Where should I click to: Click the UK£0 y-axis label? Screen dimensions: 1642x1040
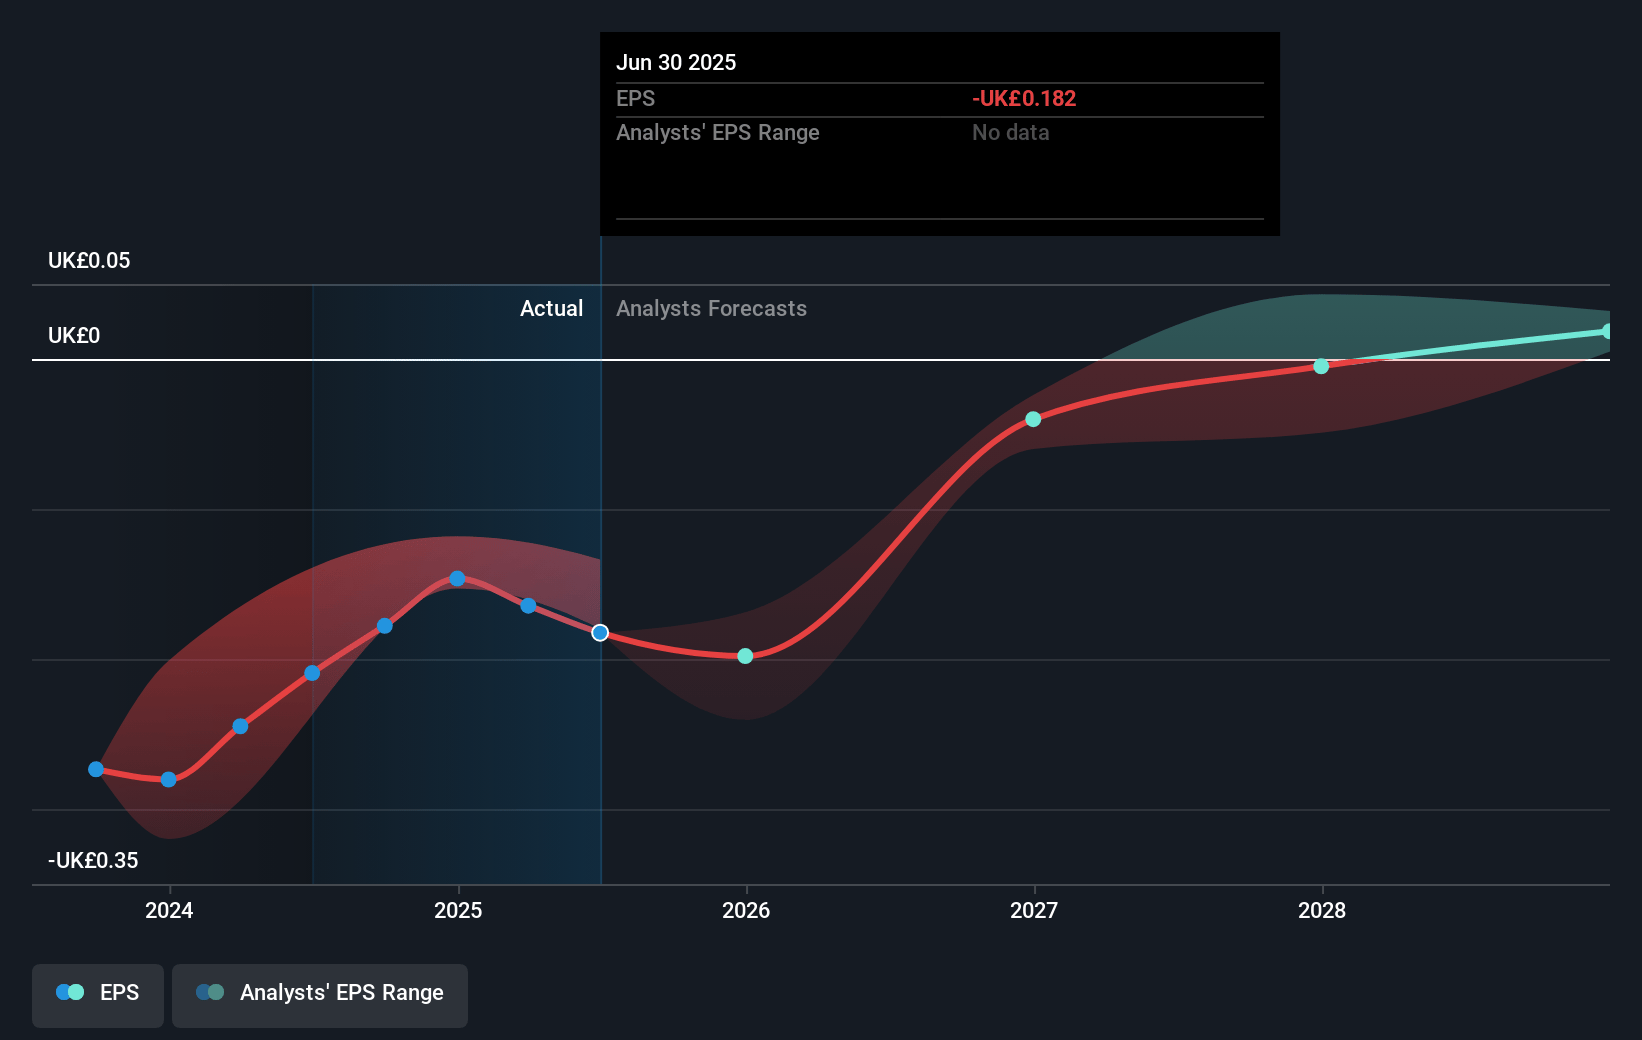pyautogui.click(x=74, y=336)
